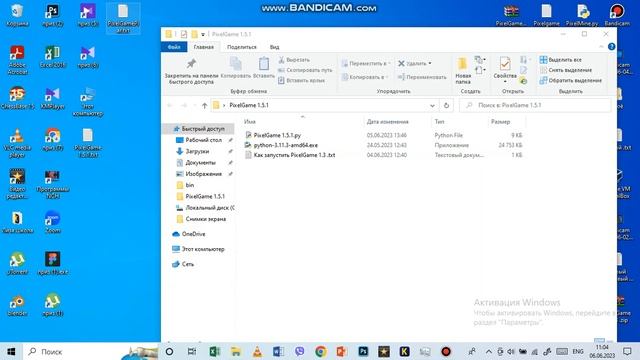Switch to the View (Вид) tab

coord(274,47)
